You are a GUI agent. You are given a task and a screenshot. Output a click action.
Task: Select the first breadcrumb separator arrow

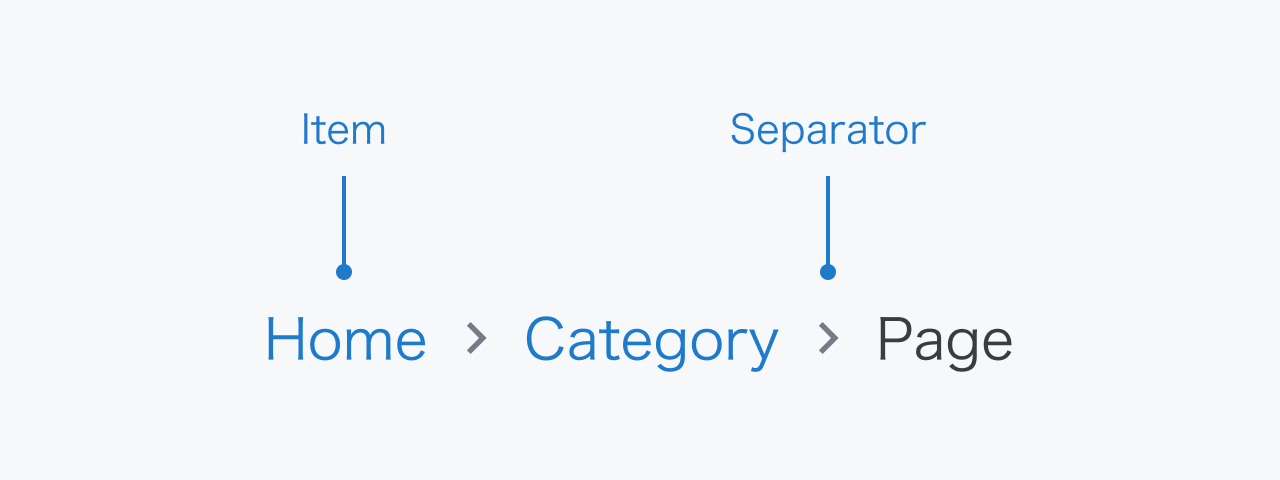tap(477, 340)
